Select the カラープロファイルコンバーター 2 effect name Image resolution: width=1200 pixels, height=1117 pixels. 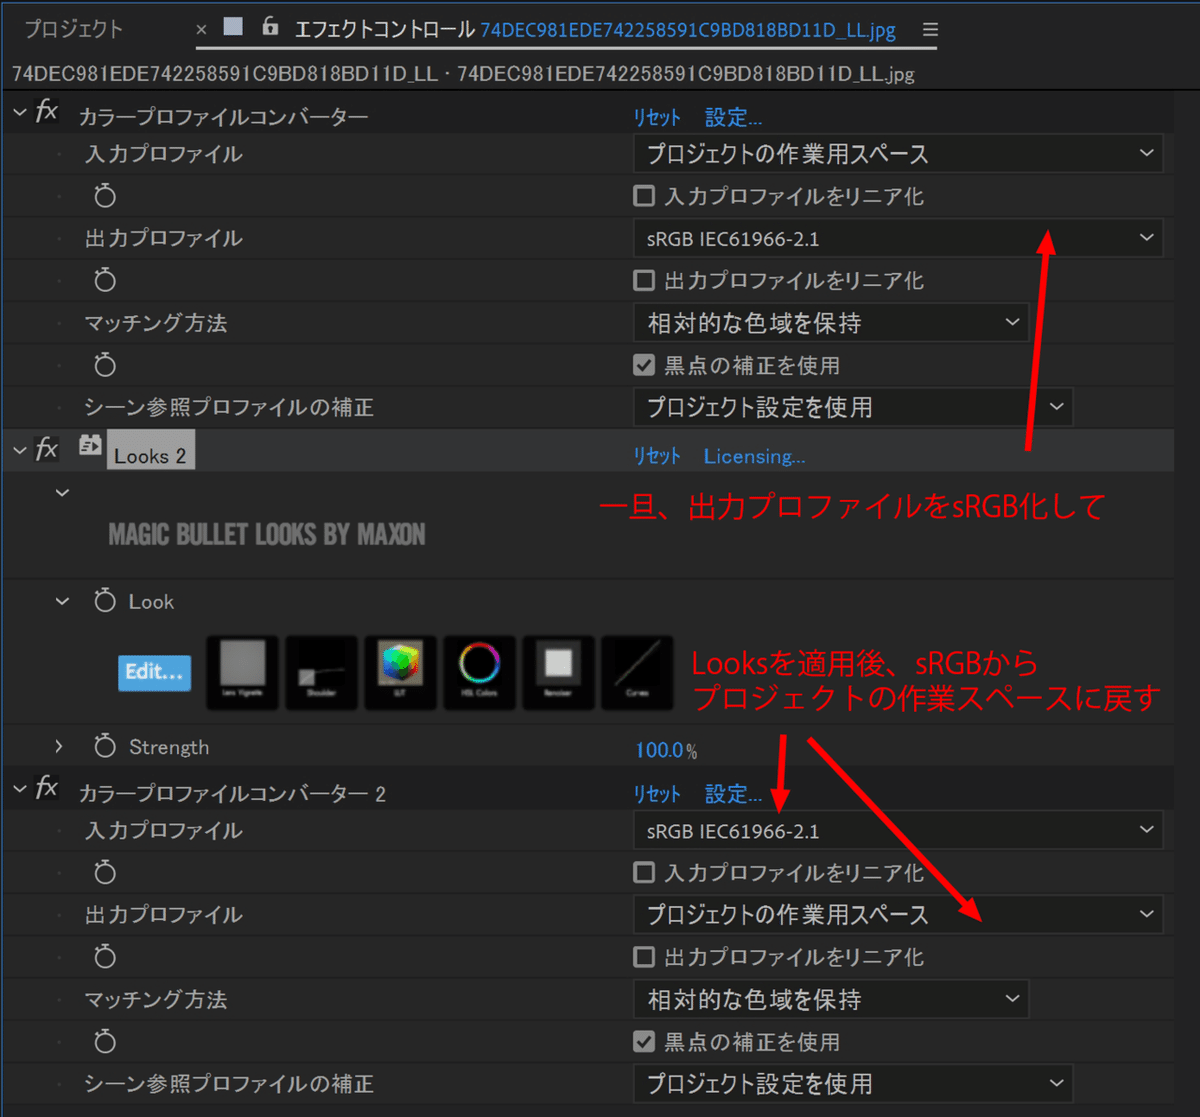232,794
